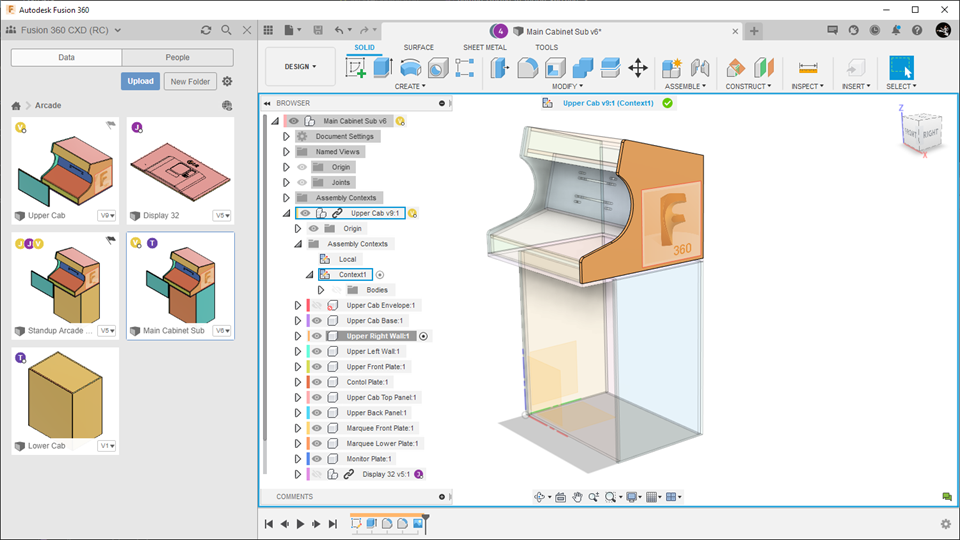The image size is (960, 540).
Task: Click the Create Sketch tool icon
Action: pos(356,68)
